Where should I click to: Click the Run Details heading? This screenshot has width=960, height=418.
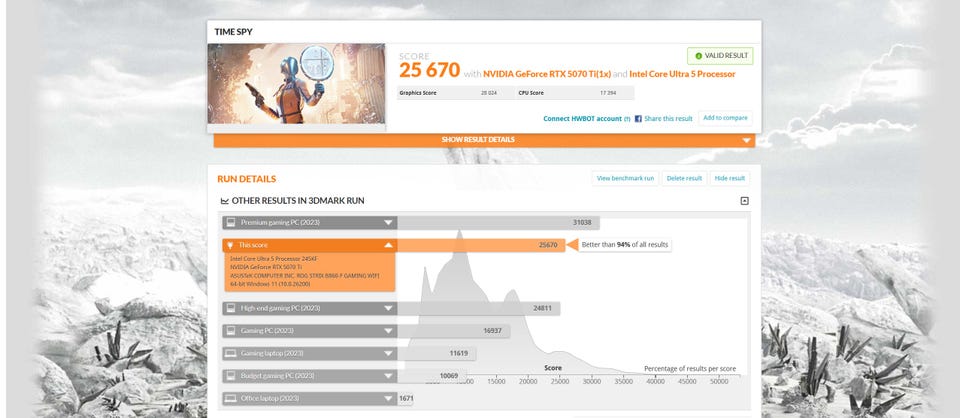(x=247, y=179)
